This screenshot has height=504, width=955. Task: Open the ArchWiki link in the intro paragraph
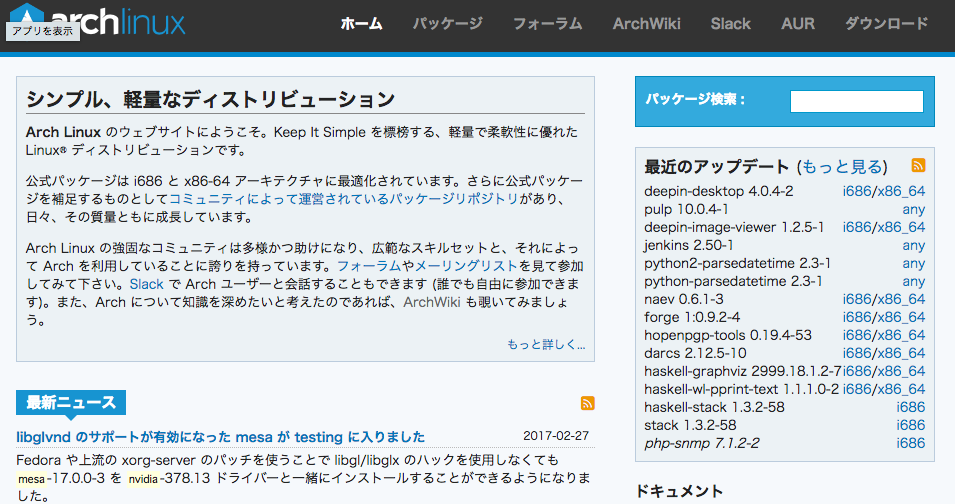(431, 303)
